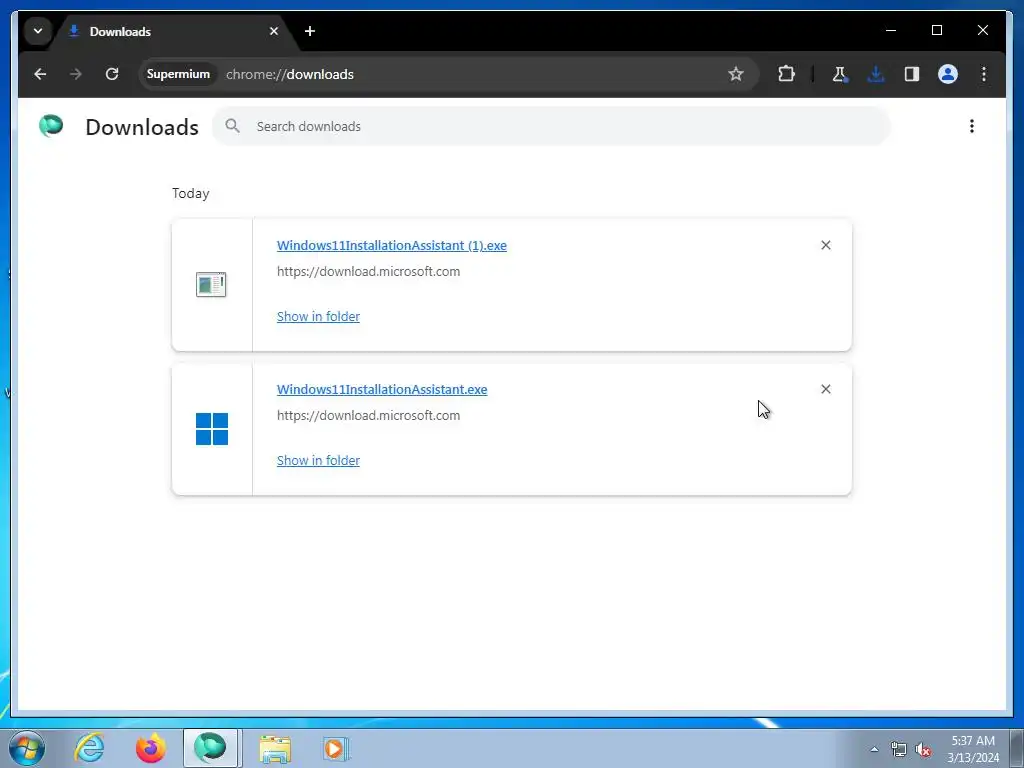Reload the downloads page

click(x=112, y=74)
